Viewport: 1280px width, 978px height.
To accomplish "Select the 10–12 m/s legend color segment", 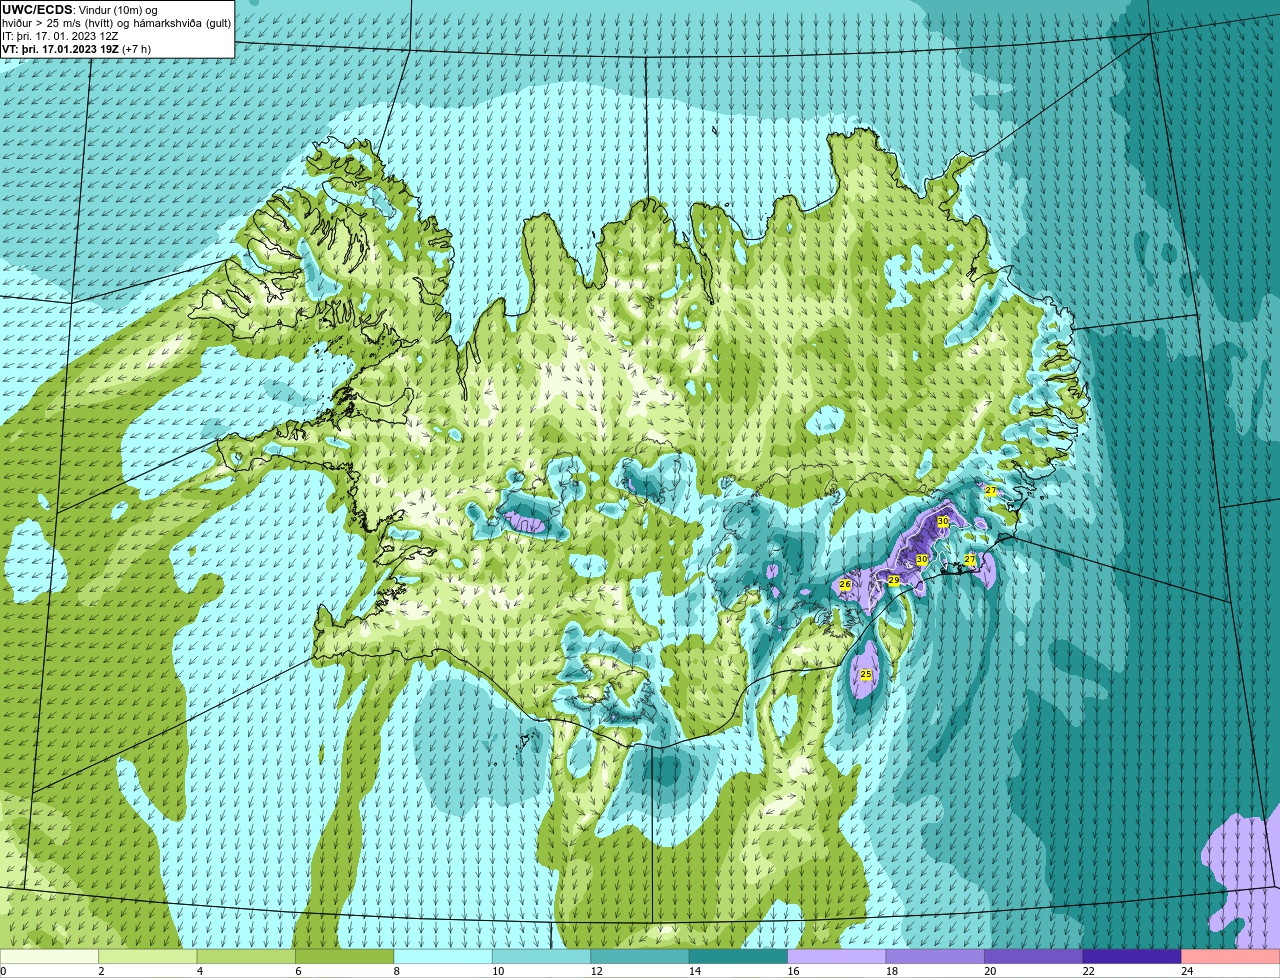I will 543,956.
